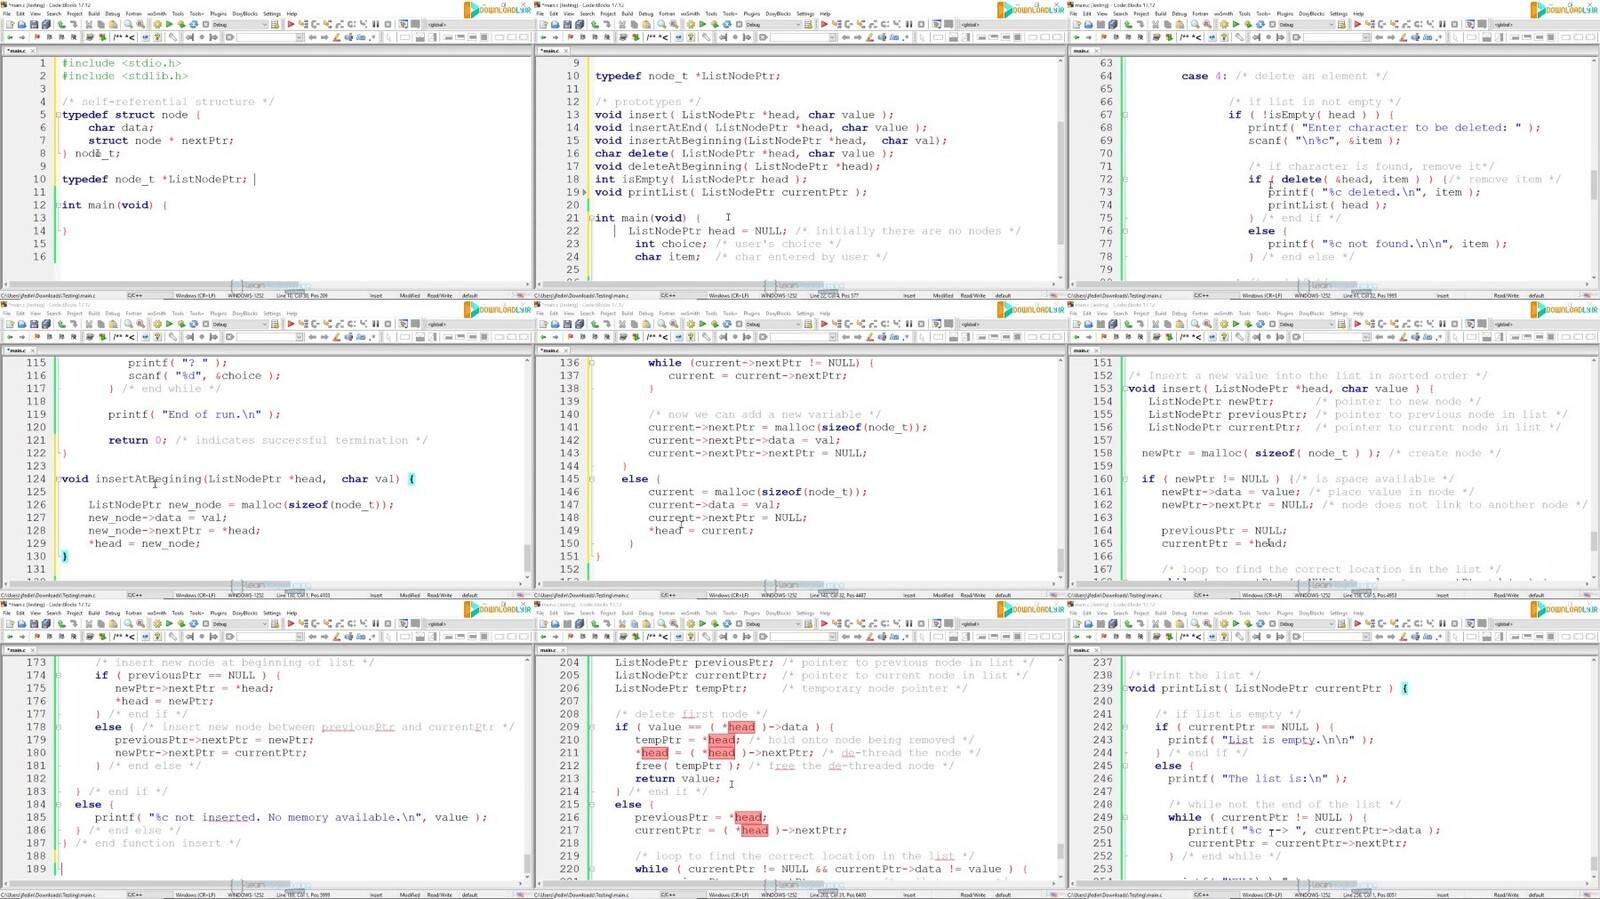Open File menu in top-left window
The width and height of the screenshot is (1600, 899).
(x=6, y=14)
